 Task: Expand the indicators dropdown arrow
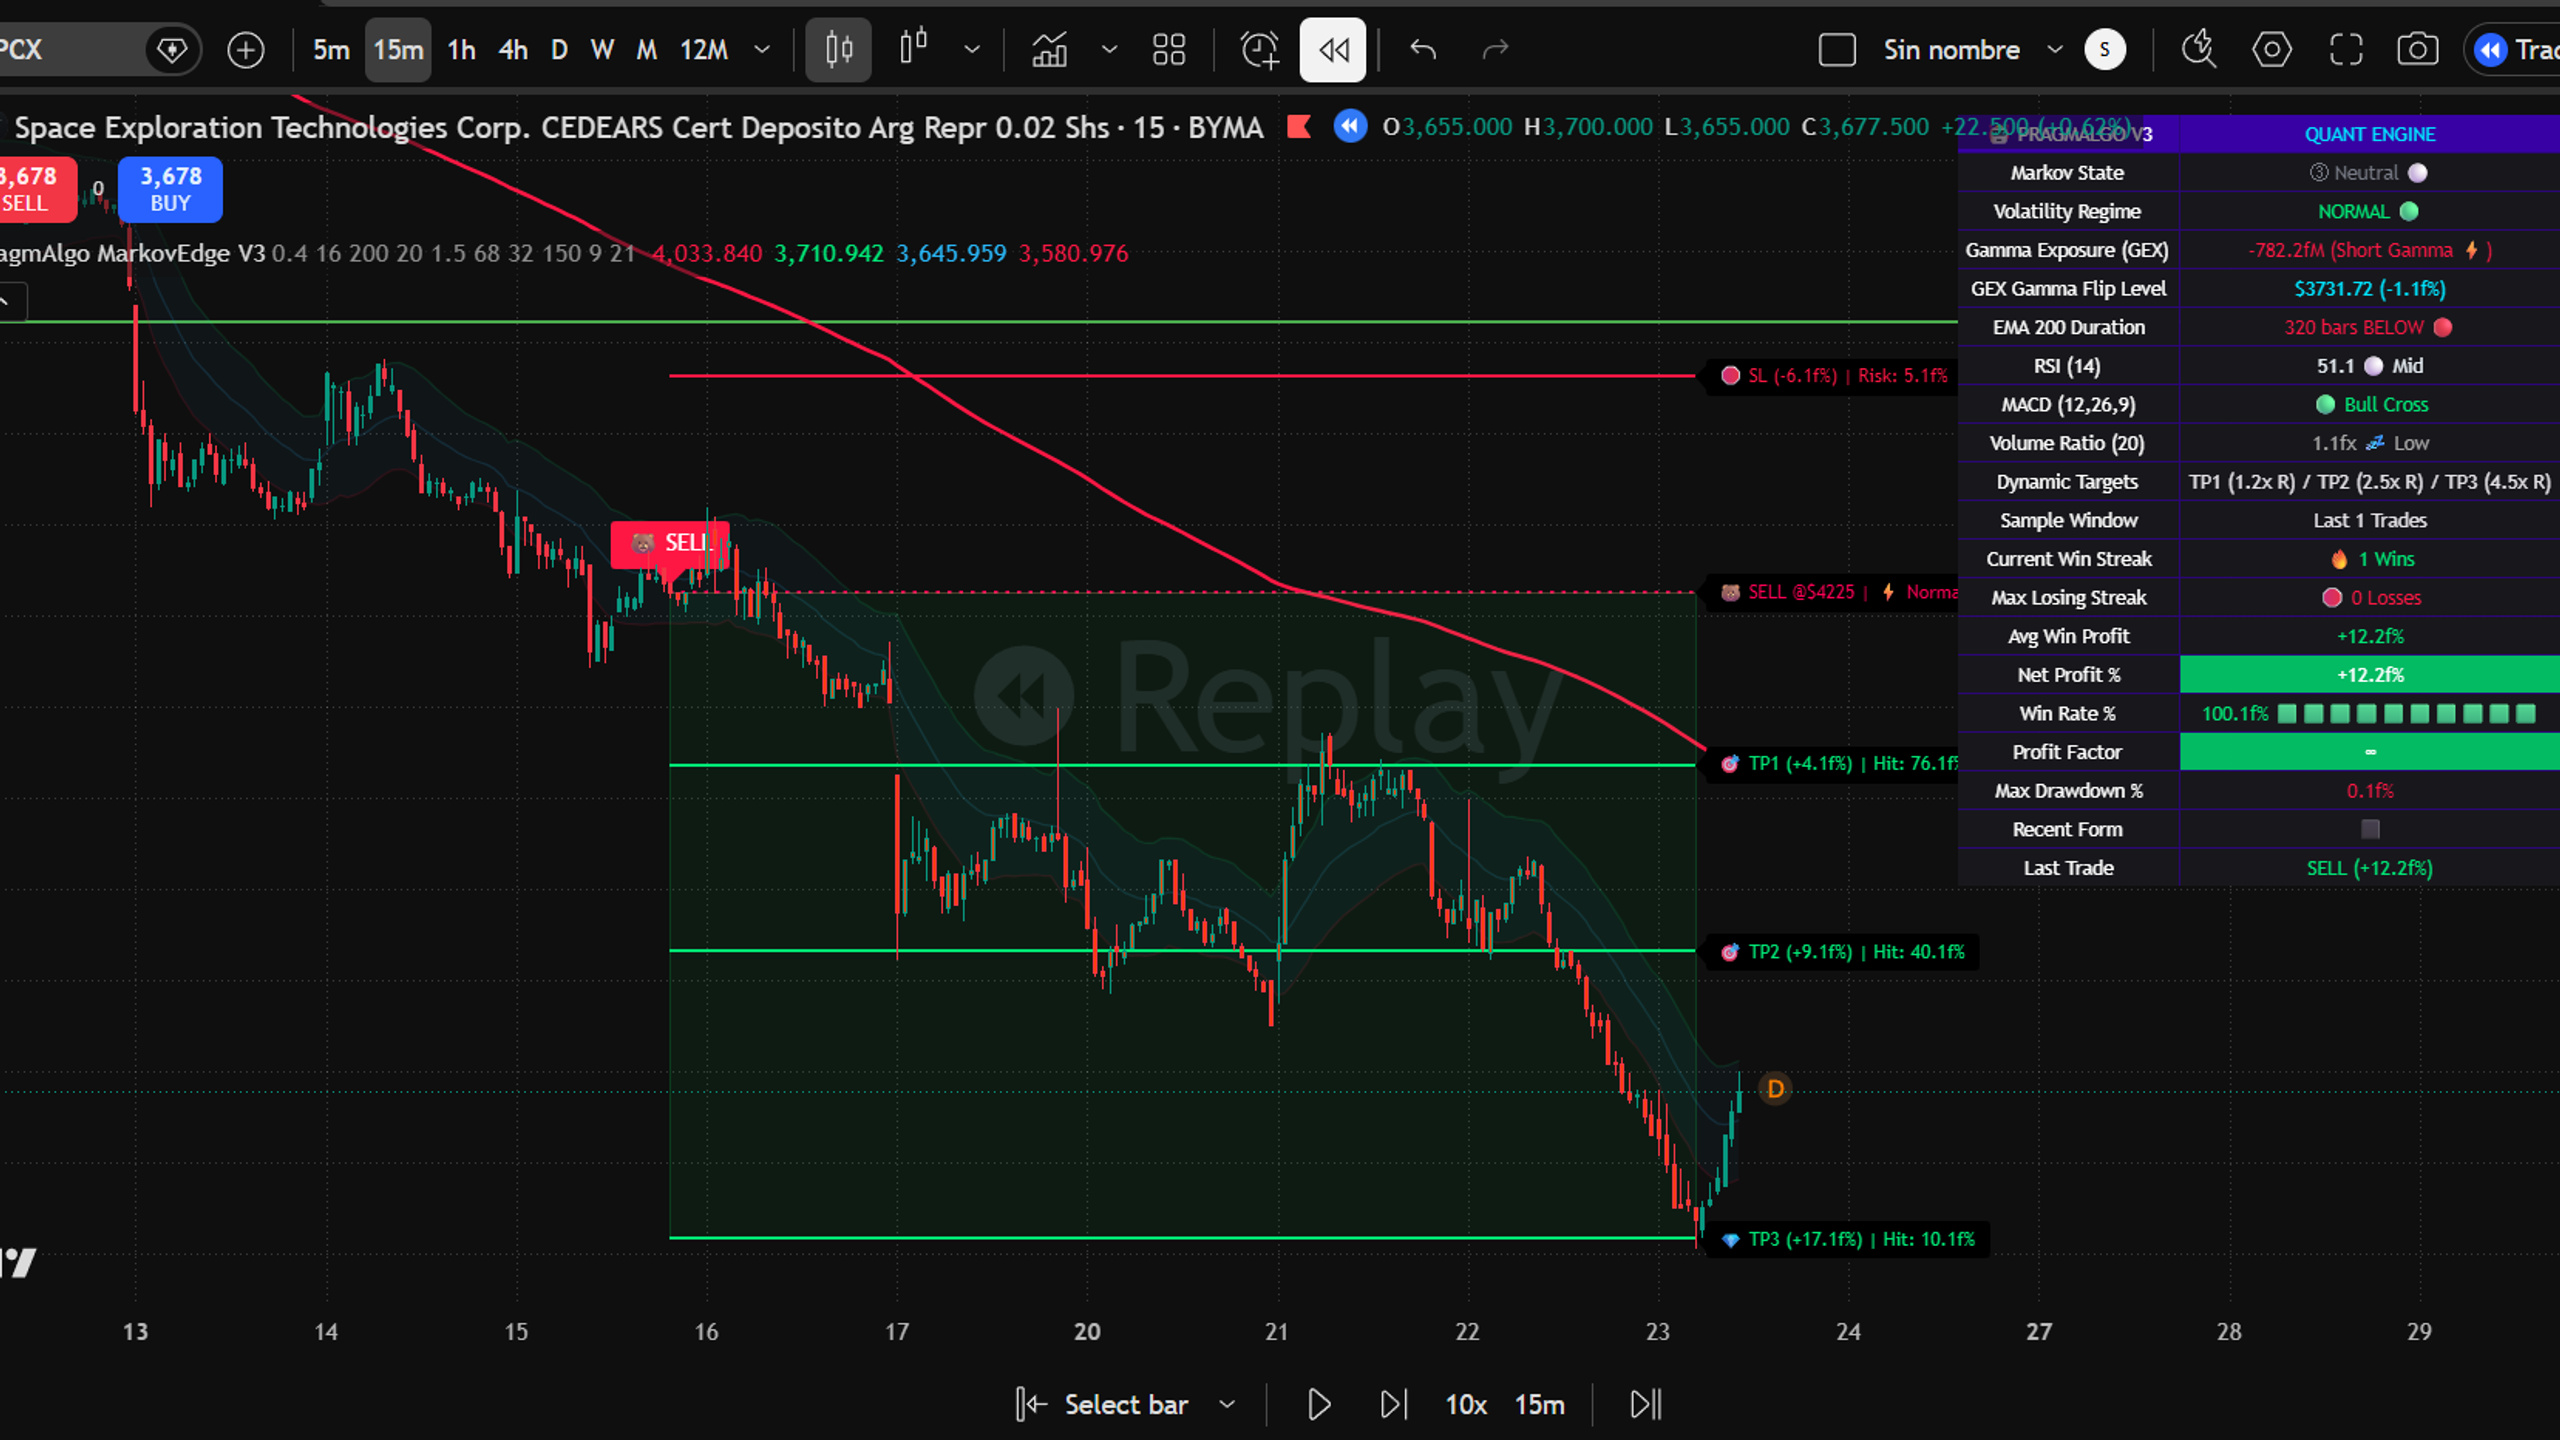[x=1109, y=50]
